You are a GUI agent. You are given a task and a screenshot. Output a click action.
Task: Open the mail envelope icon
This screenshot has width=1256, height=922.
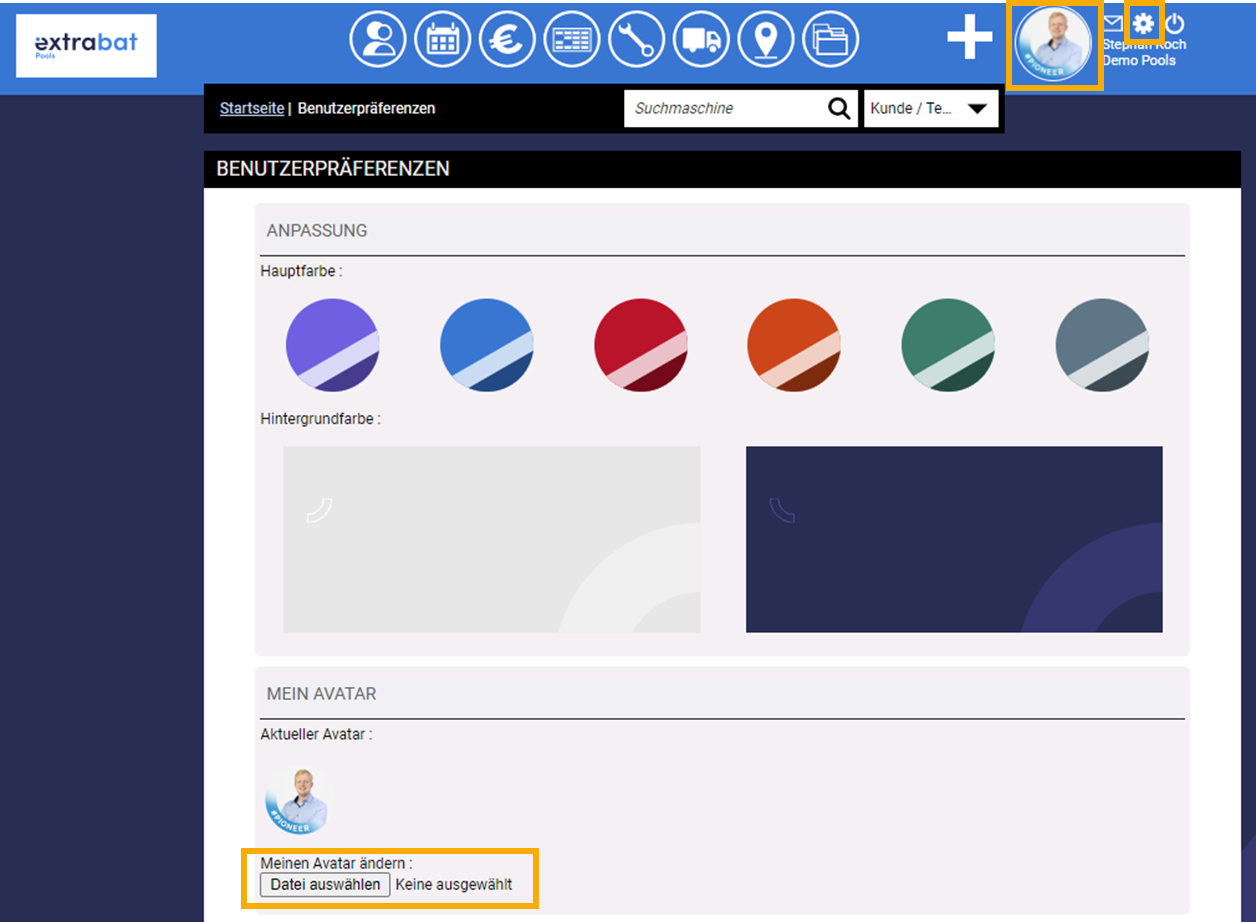[x=1113, y=24]
